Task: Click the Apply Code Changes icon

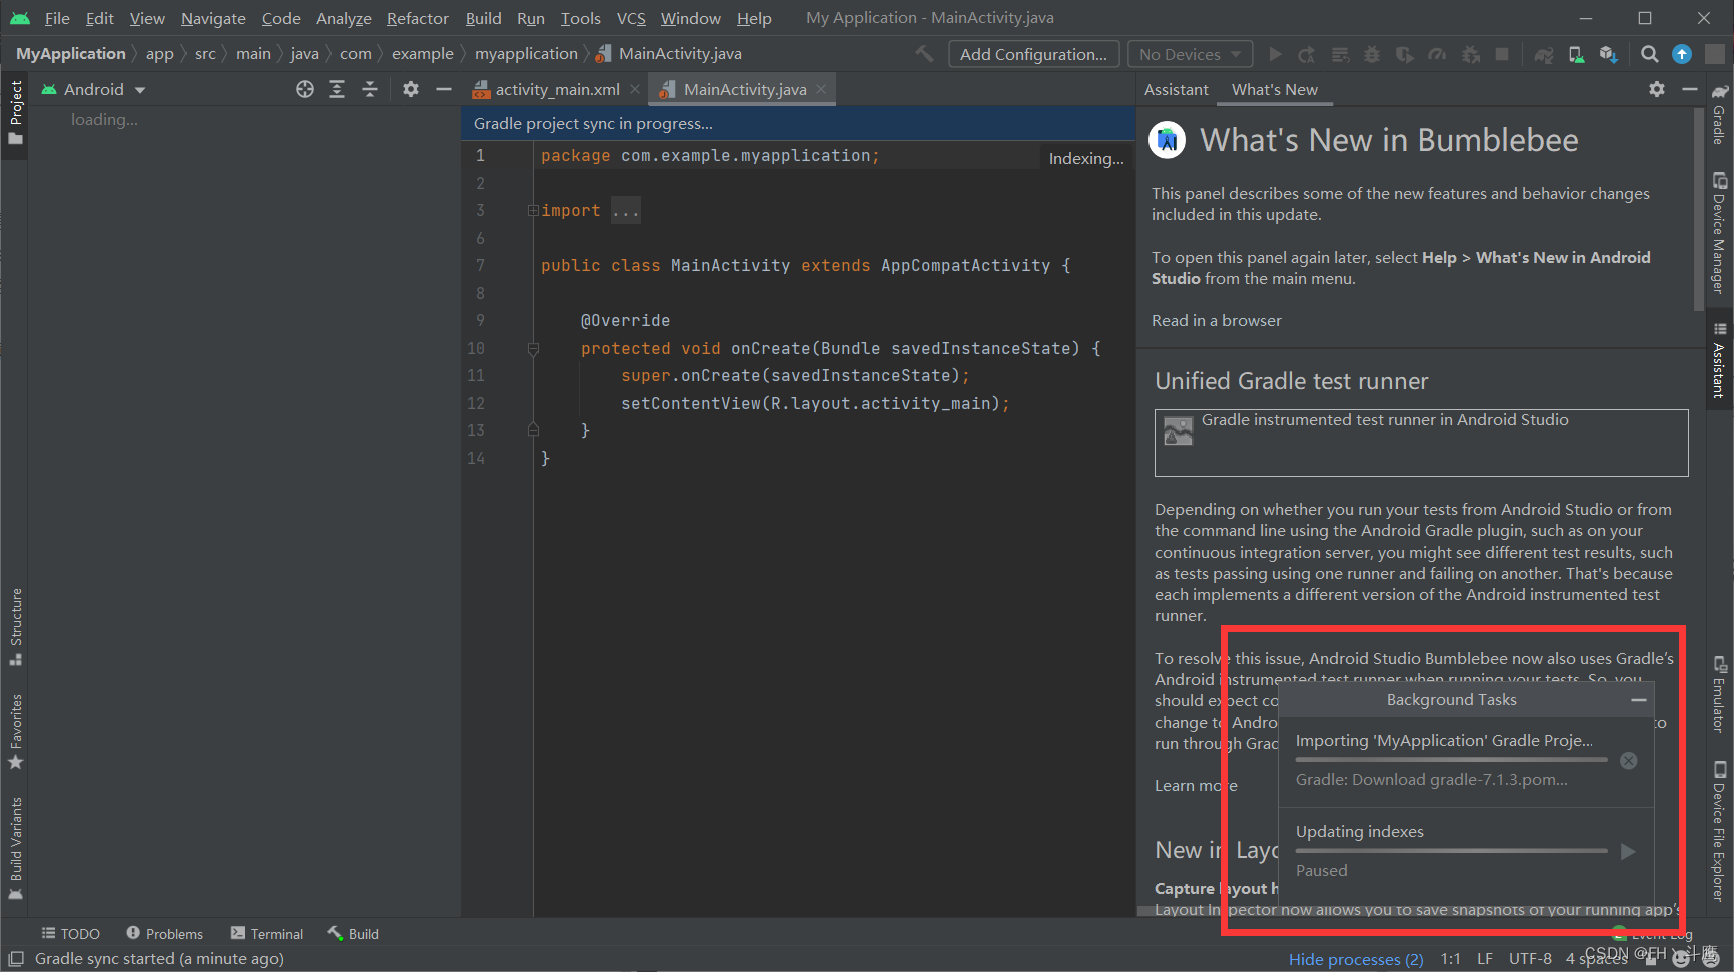Action: pos(1340,54)
